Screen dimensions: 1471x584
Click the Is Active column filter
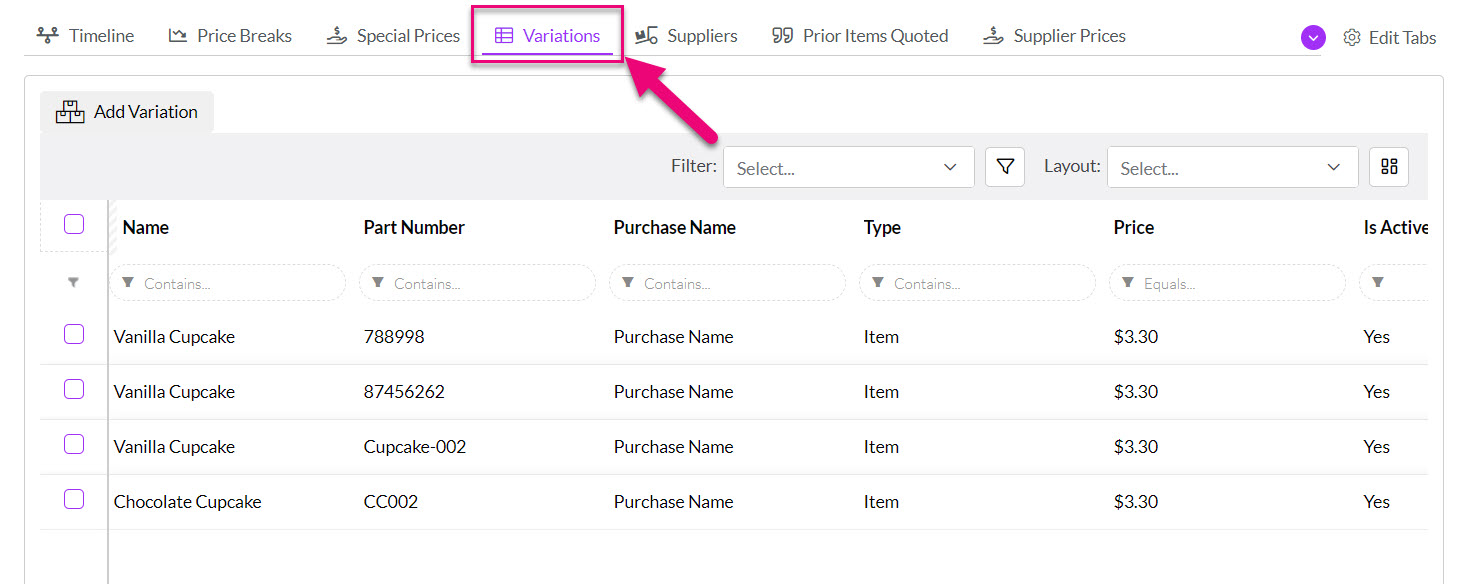tap(1393, 283)
